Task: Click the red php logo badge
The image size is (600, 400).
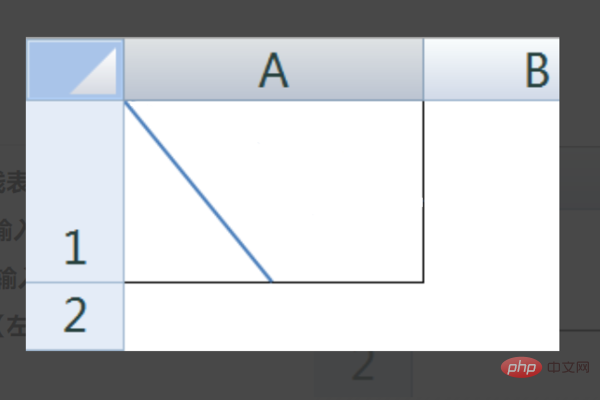Action: coord(521,367)
